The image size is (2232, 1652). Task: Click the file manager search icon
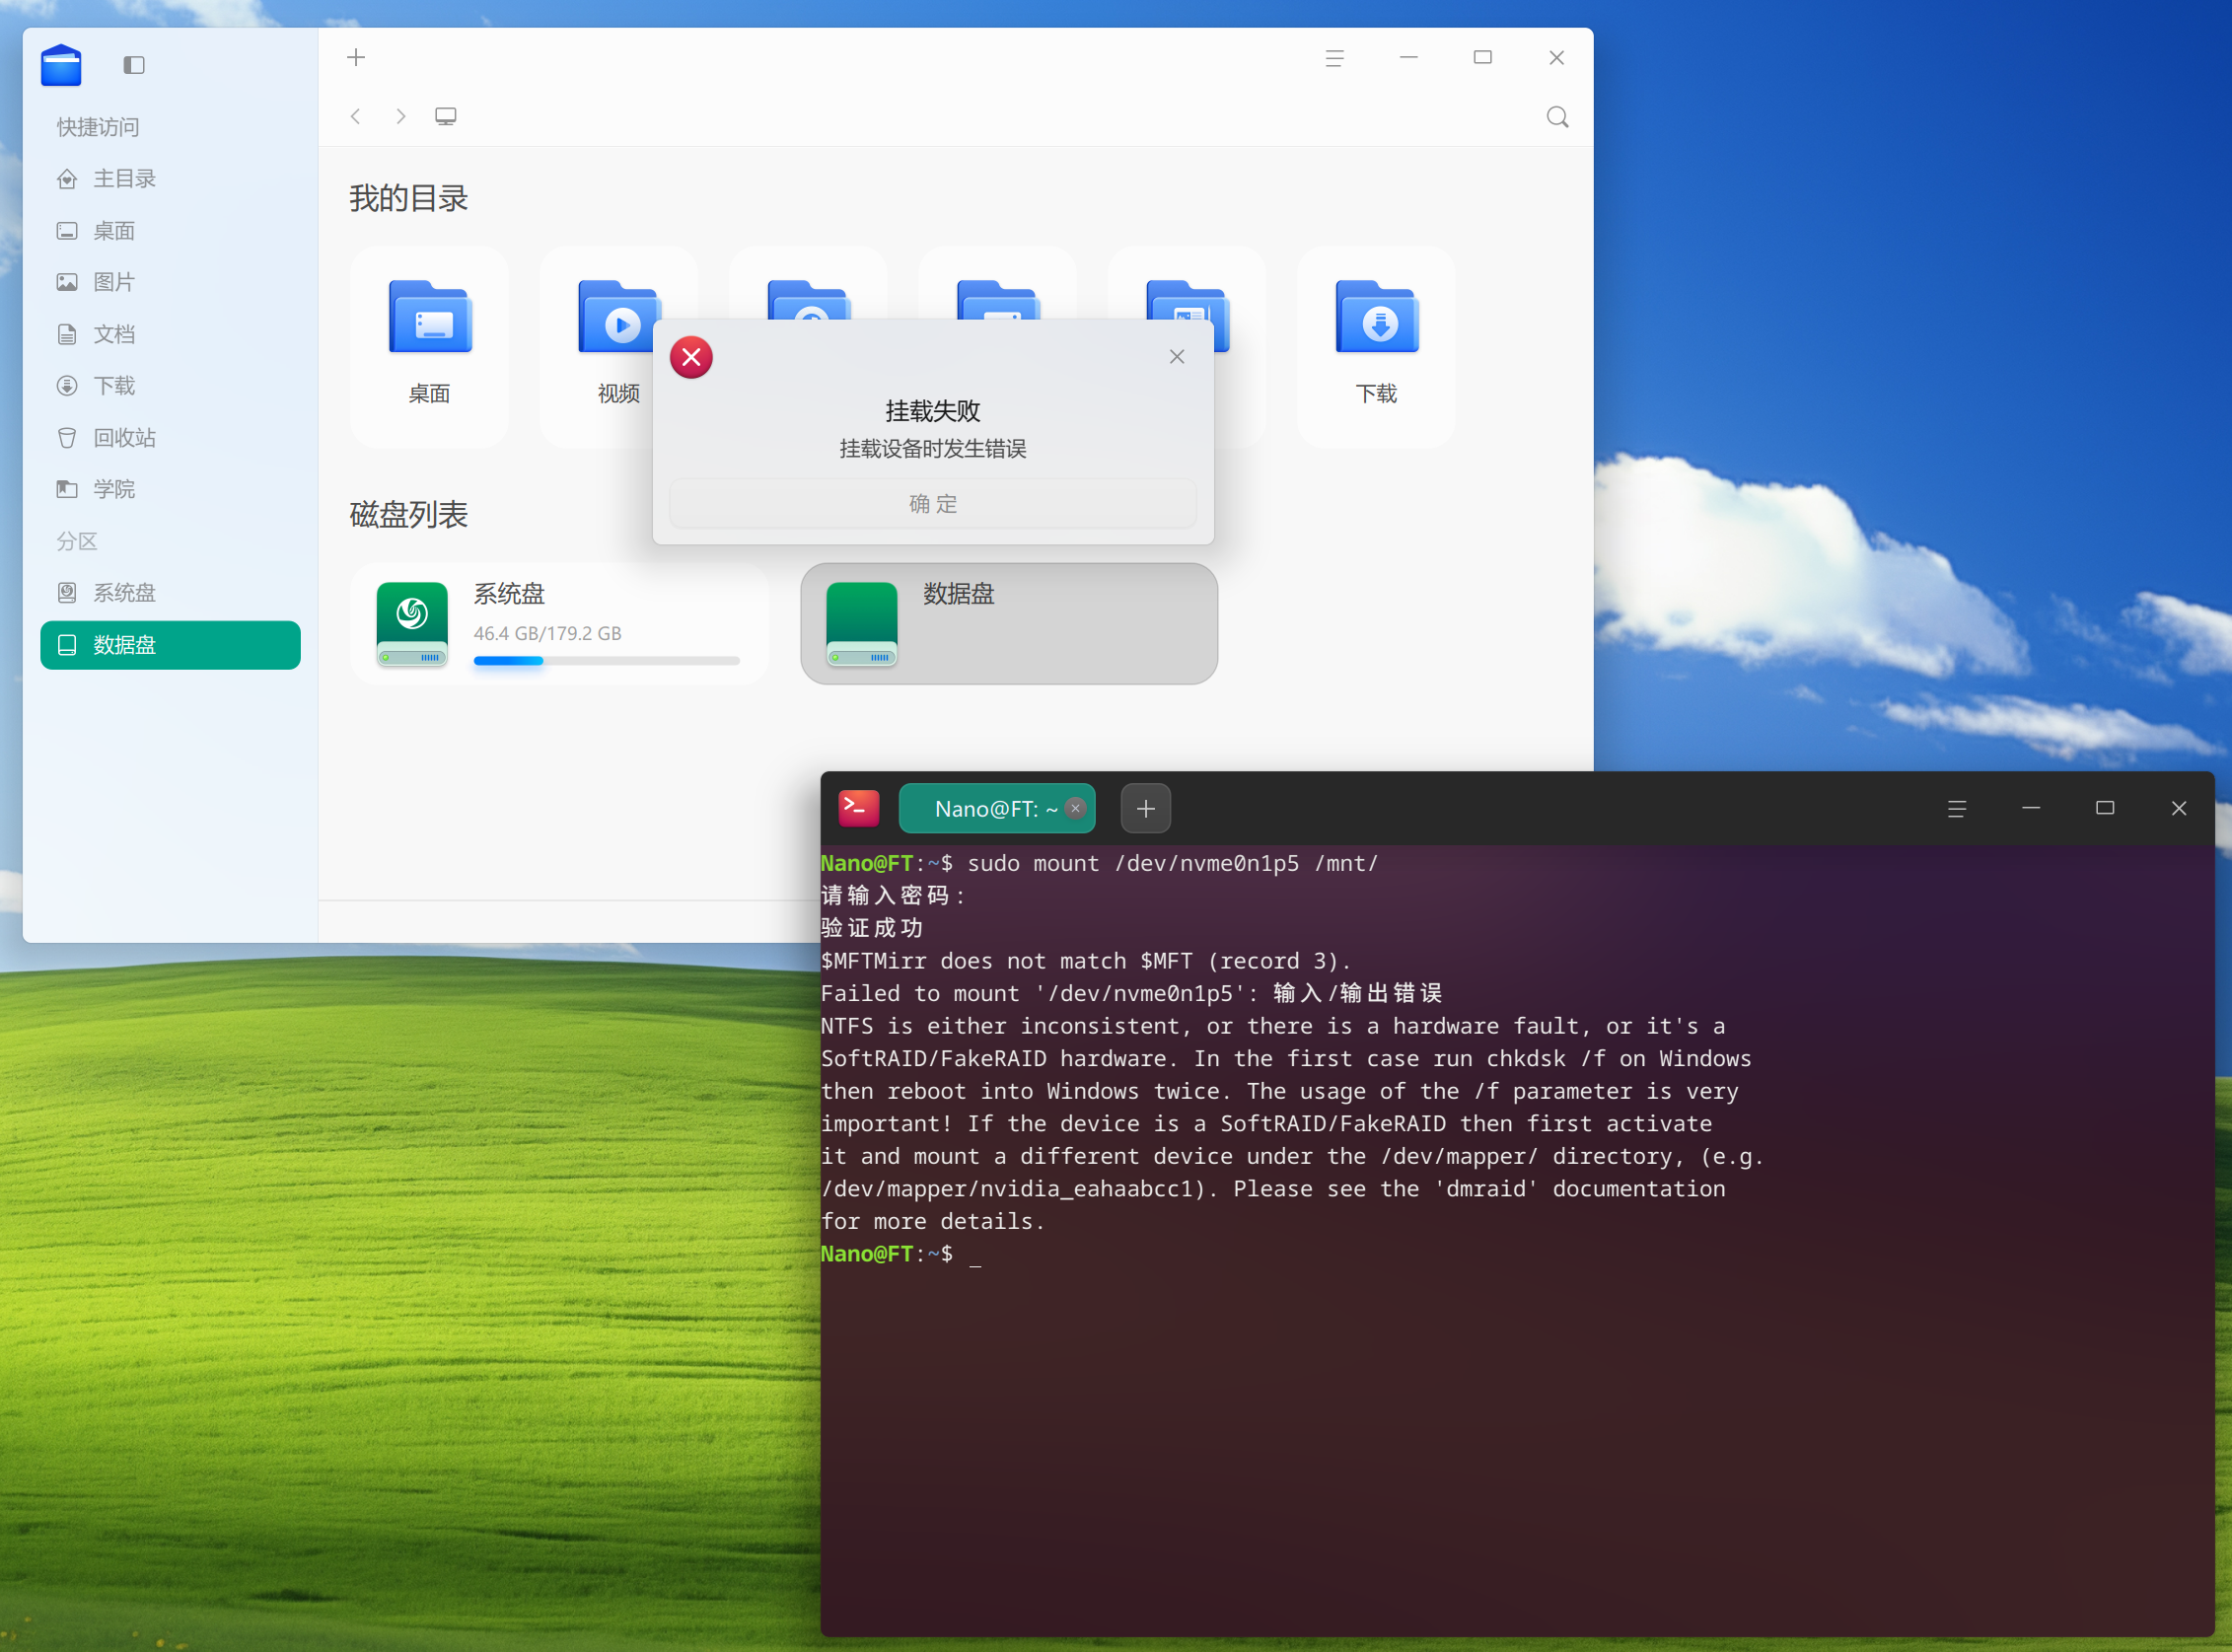[x=1557, y=117]
